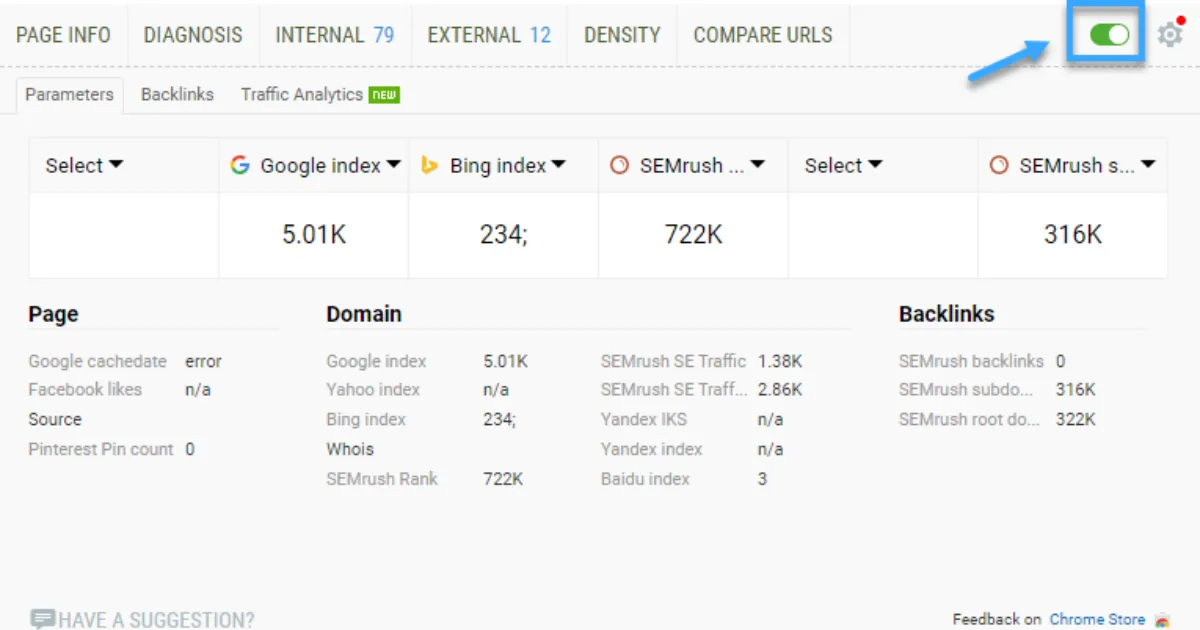
Task: Open the Google index column dropdown
Action: pyautogui.click(x=316, y=166)
